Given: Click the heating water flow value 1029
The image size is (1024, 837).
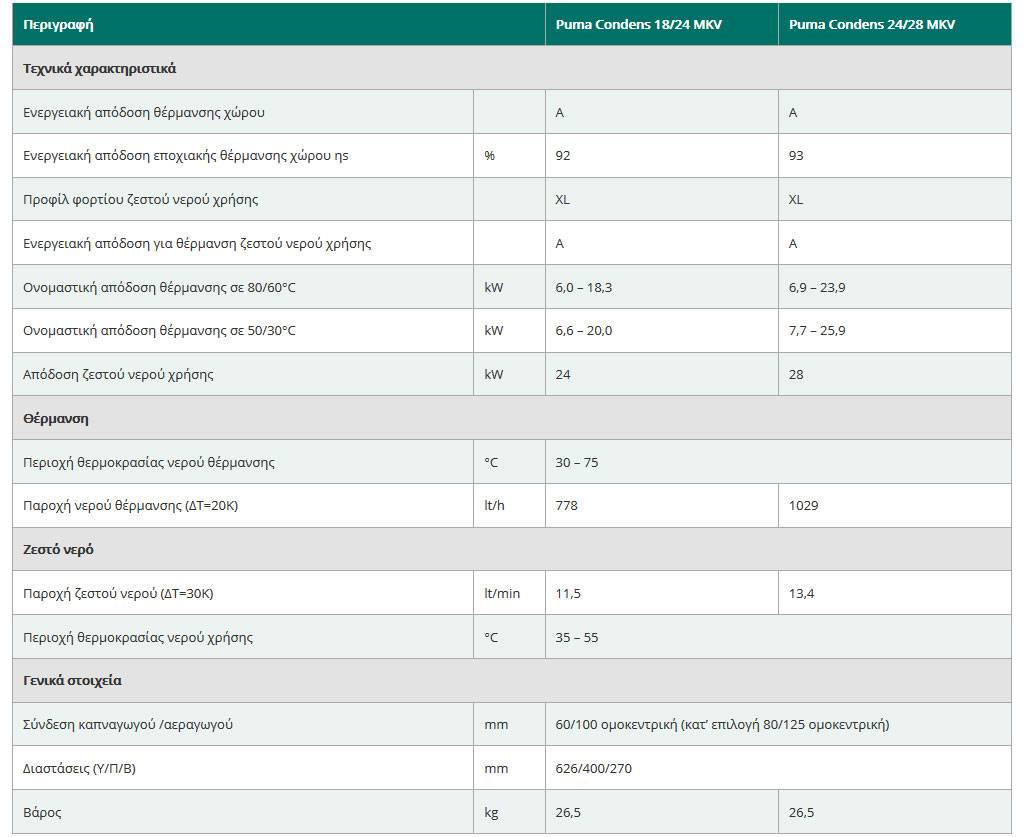Looking at the screenshot, I should [803, 505].
